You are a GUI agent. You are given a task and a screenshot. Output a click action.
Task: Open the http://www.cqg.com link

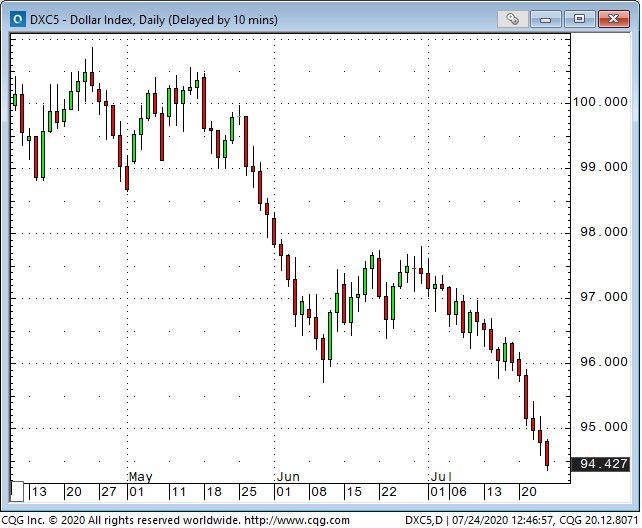pos(297,520)
